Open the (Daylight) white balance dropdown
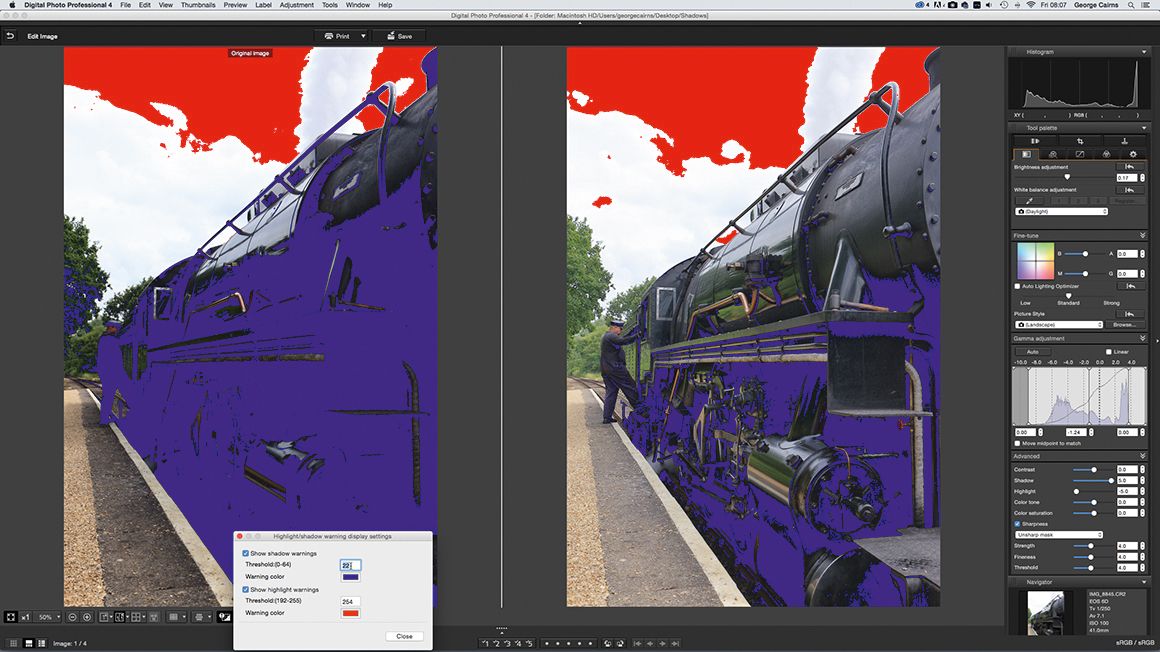The image size is (1160, 652). click(x=1060, y=211)
